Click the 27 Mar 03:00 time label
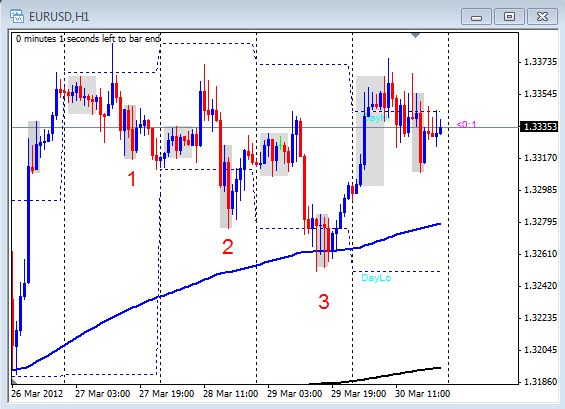 point(103,394)
